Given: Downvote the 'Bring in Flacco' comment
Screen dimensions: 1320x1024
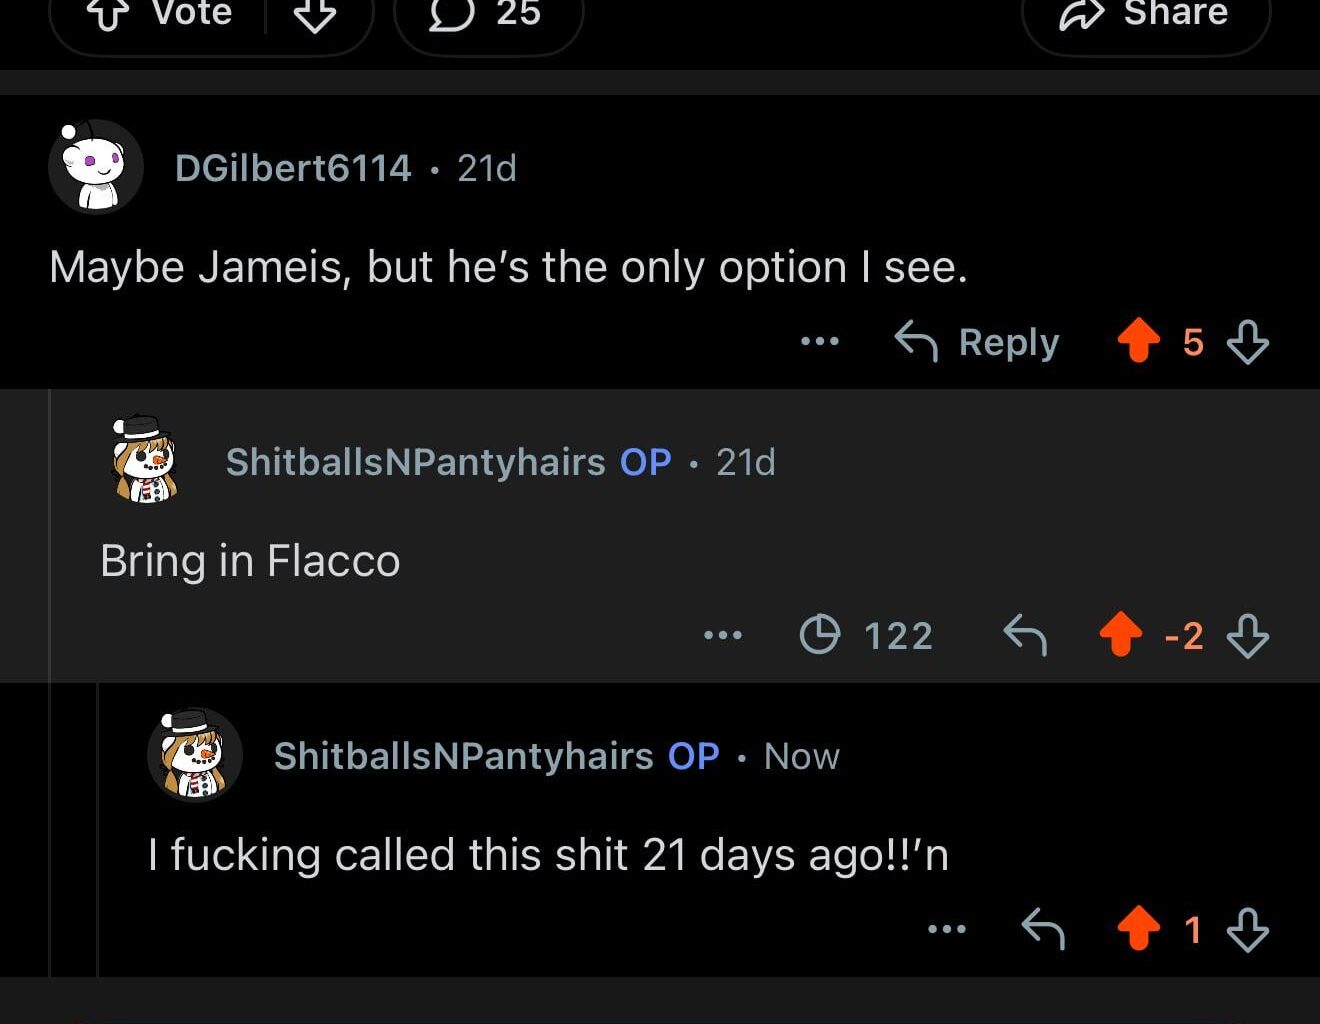Looking at the screenshot, I should [x=1248, y=635].
